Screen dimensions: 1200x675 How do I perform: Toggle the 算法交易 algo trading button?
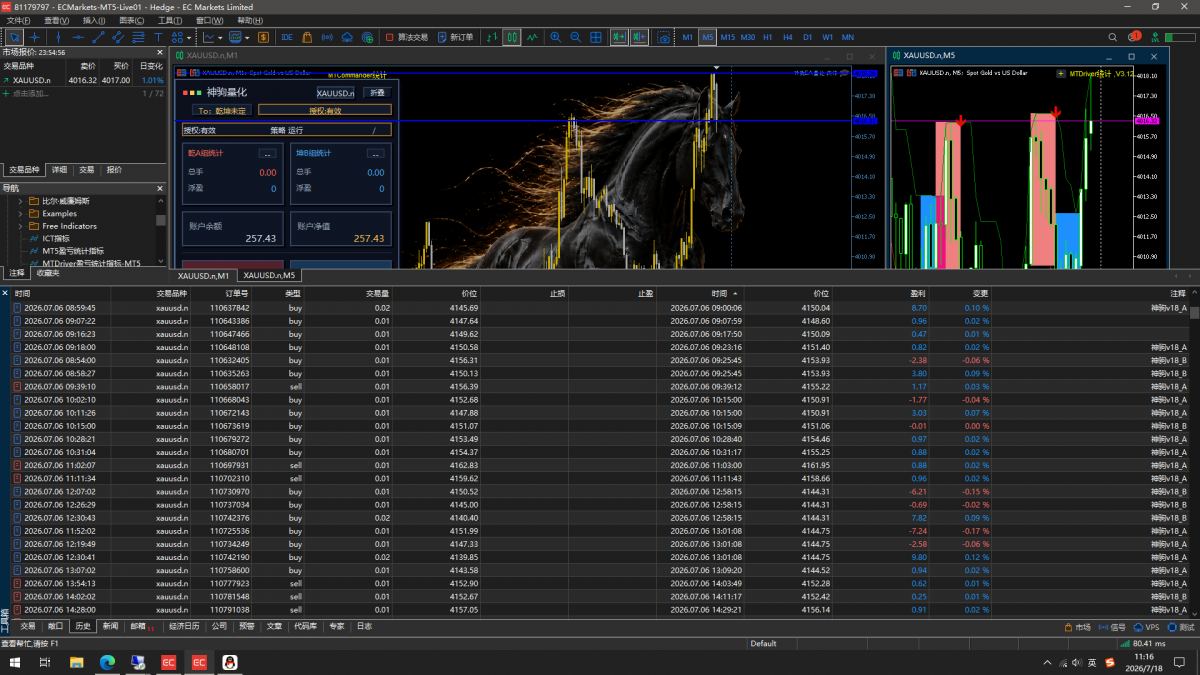[407, 37]
